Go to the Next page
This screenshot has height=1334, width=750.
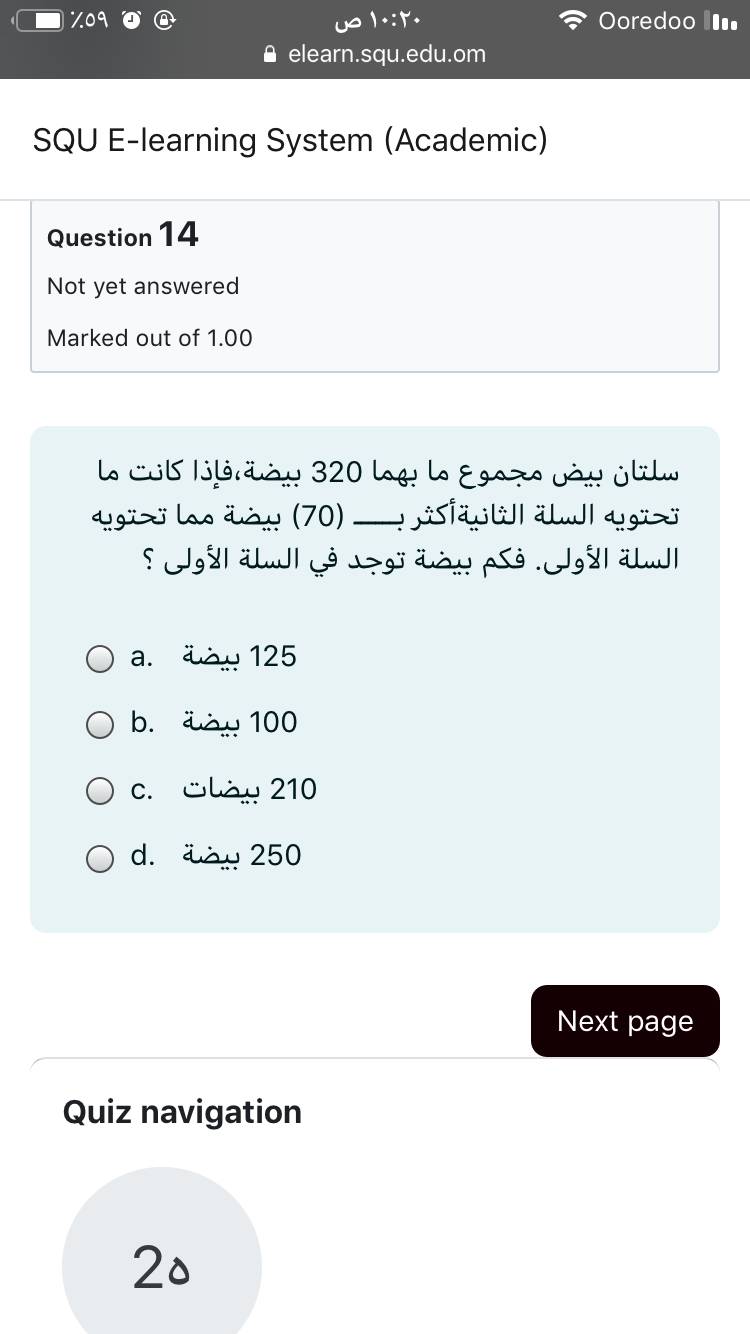pos(624,1021)
